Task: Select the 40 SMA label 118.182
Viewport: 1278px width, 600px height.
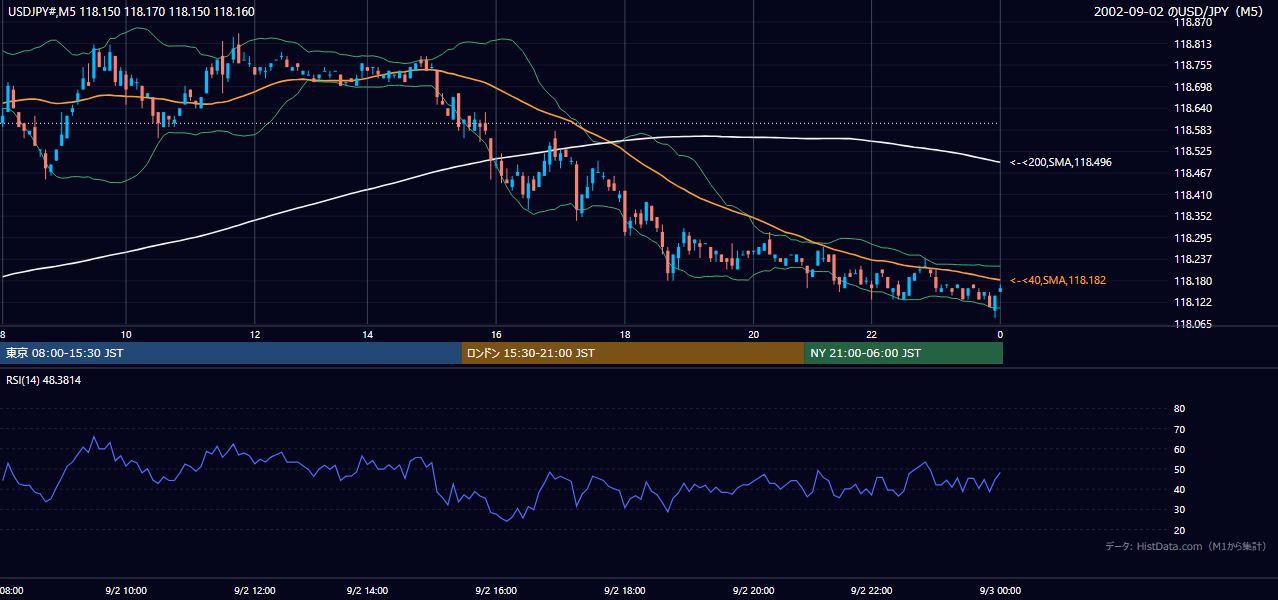Action: tap(1058, 281)
